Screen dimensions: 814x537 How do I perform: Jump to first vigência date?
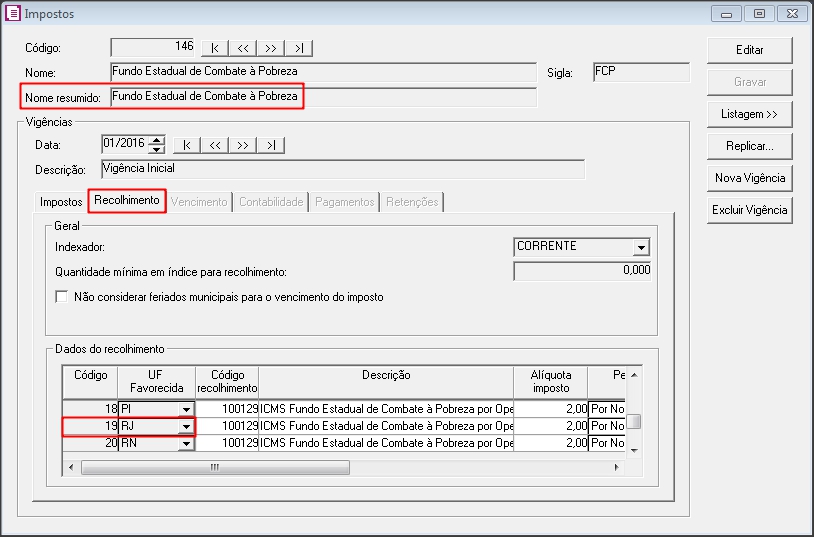point(187,145)
